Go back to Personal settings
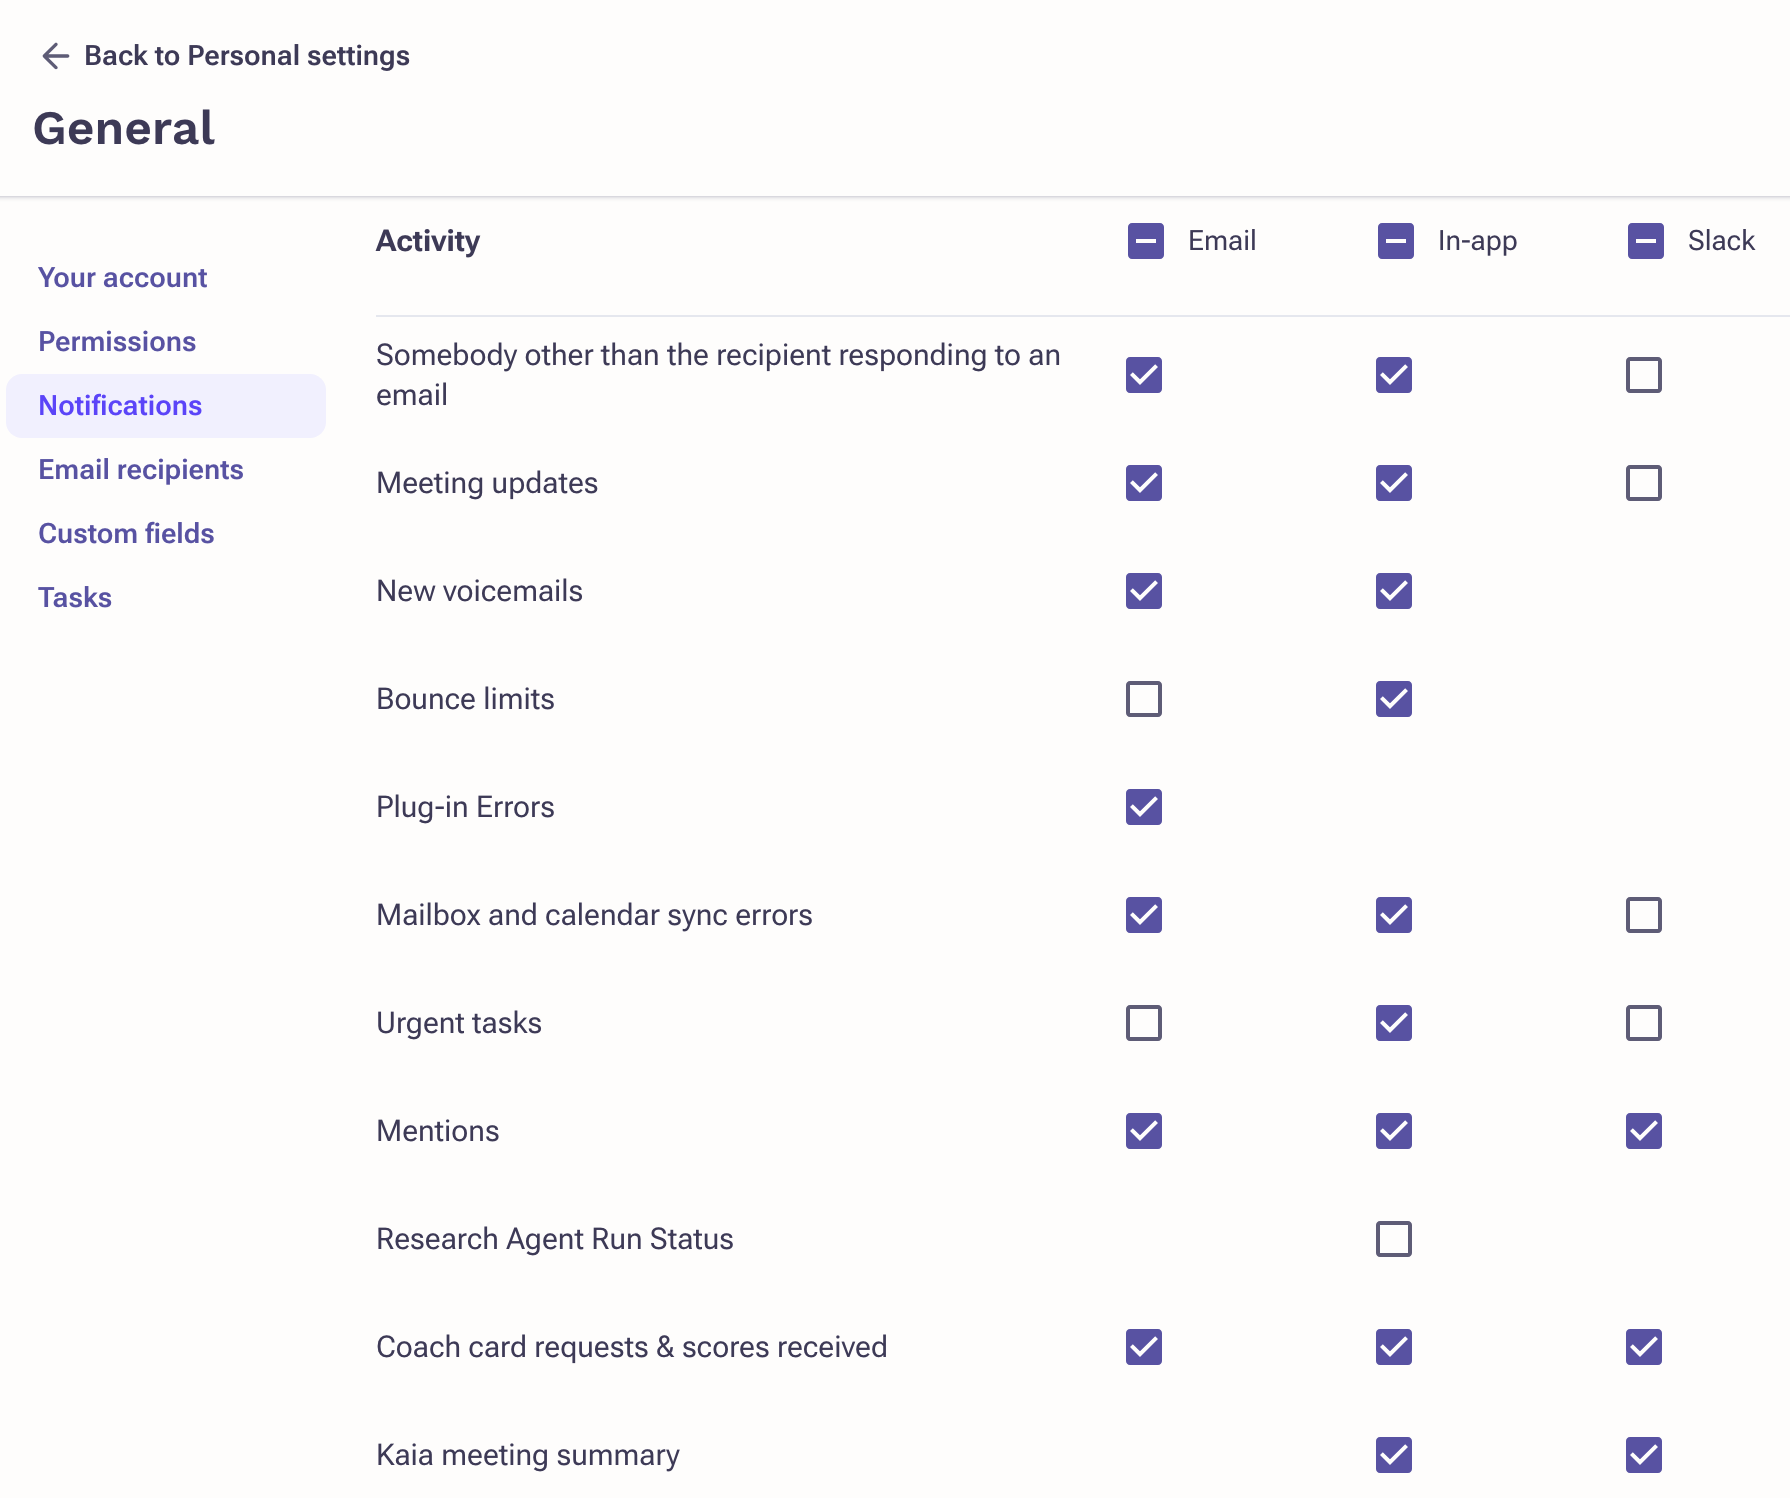This screenshot has height=1498, width=1790. pos(246,56)
